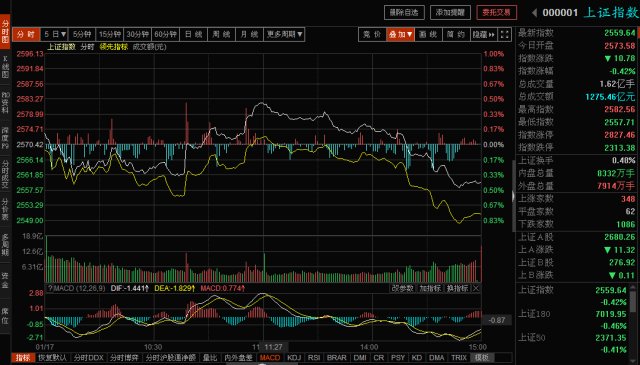Switch to the 周线 chart
This screenshot has width=640, height=365.
point(221,34)
